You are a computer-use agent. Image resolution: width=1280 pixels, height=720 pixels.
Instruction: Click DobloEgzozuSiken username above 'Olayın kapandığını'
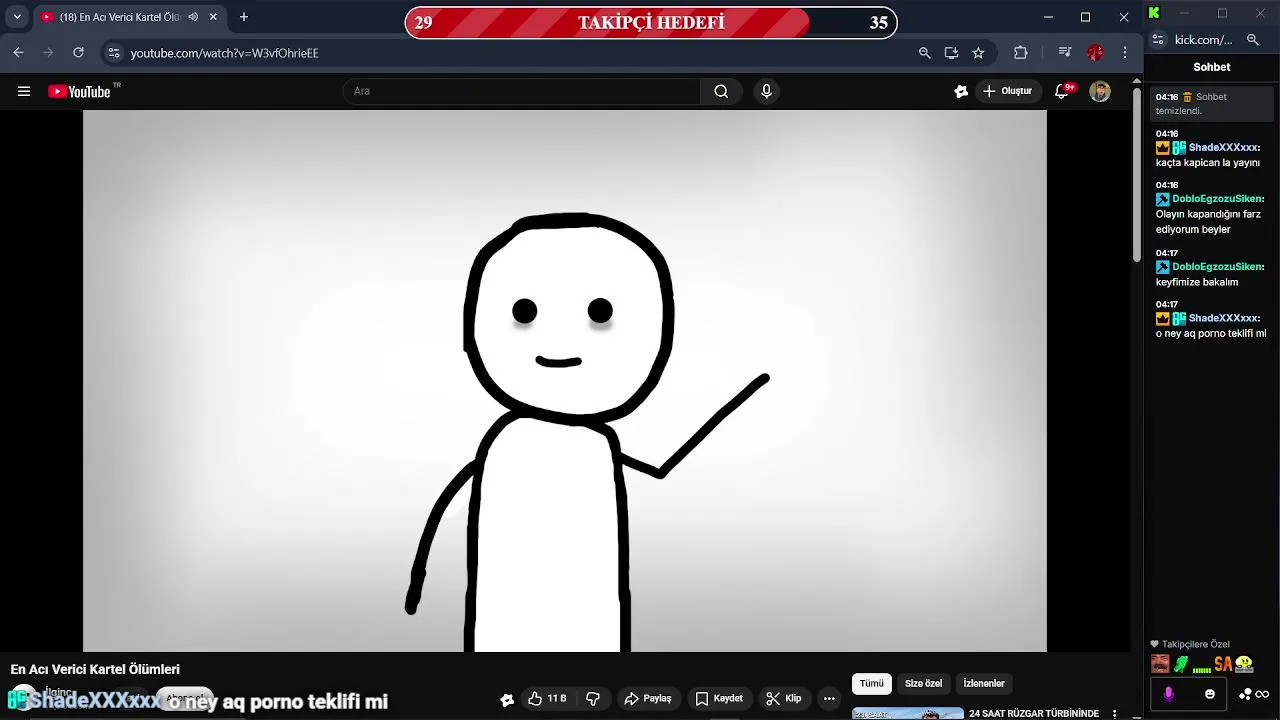pyautogui.click(x=1218, y=199)
